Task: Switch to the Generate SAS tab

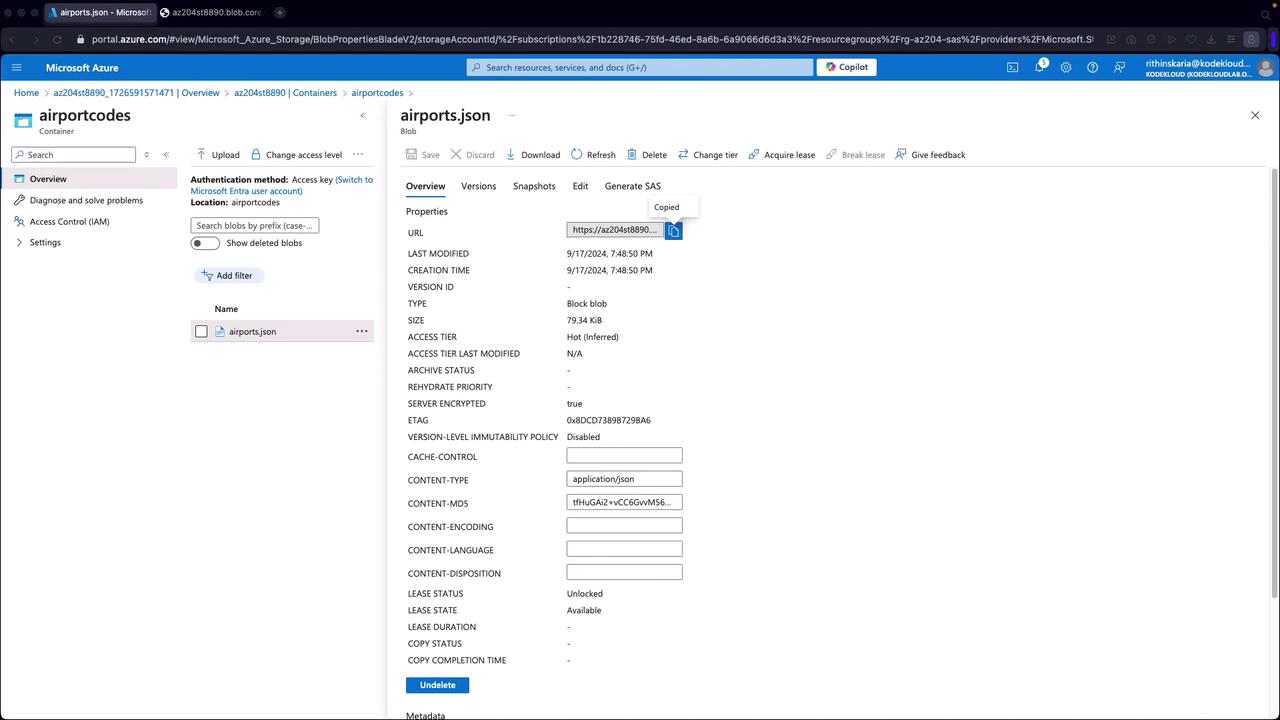Action: coord(633,186)
